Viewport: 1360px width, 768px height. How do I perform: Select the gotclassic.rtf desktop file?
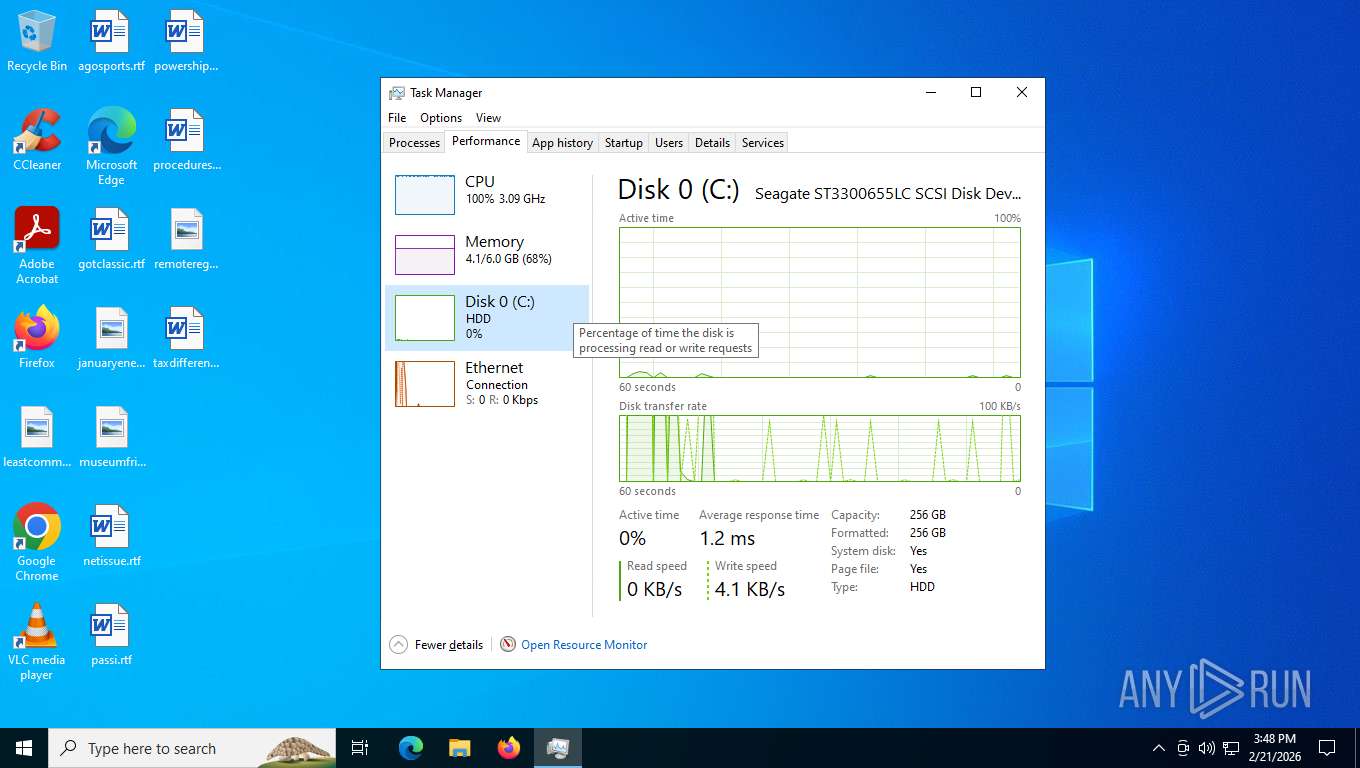point(110,240)
